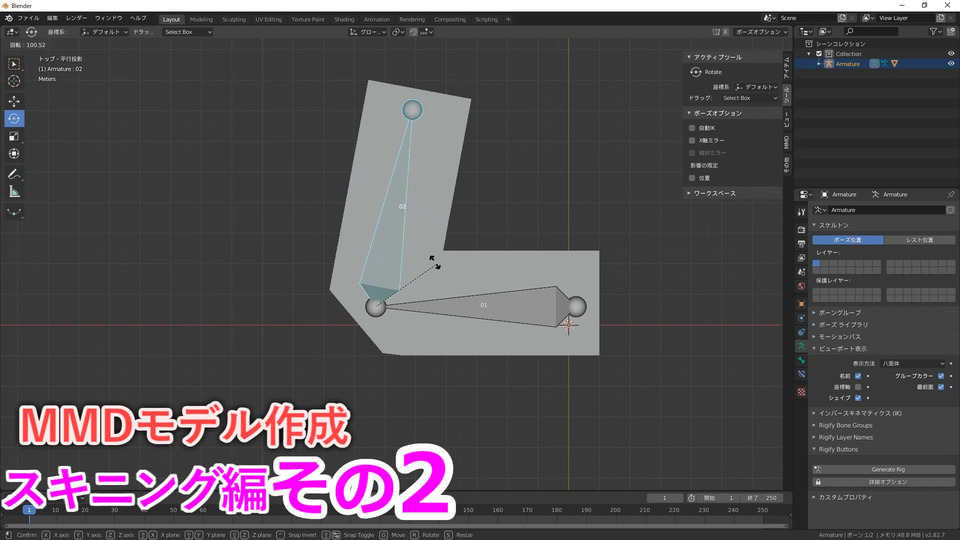Open the Armature data properties tab
Screen dimensions: 960x540
tap(801, 346)
